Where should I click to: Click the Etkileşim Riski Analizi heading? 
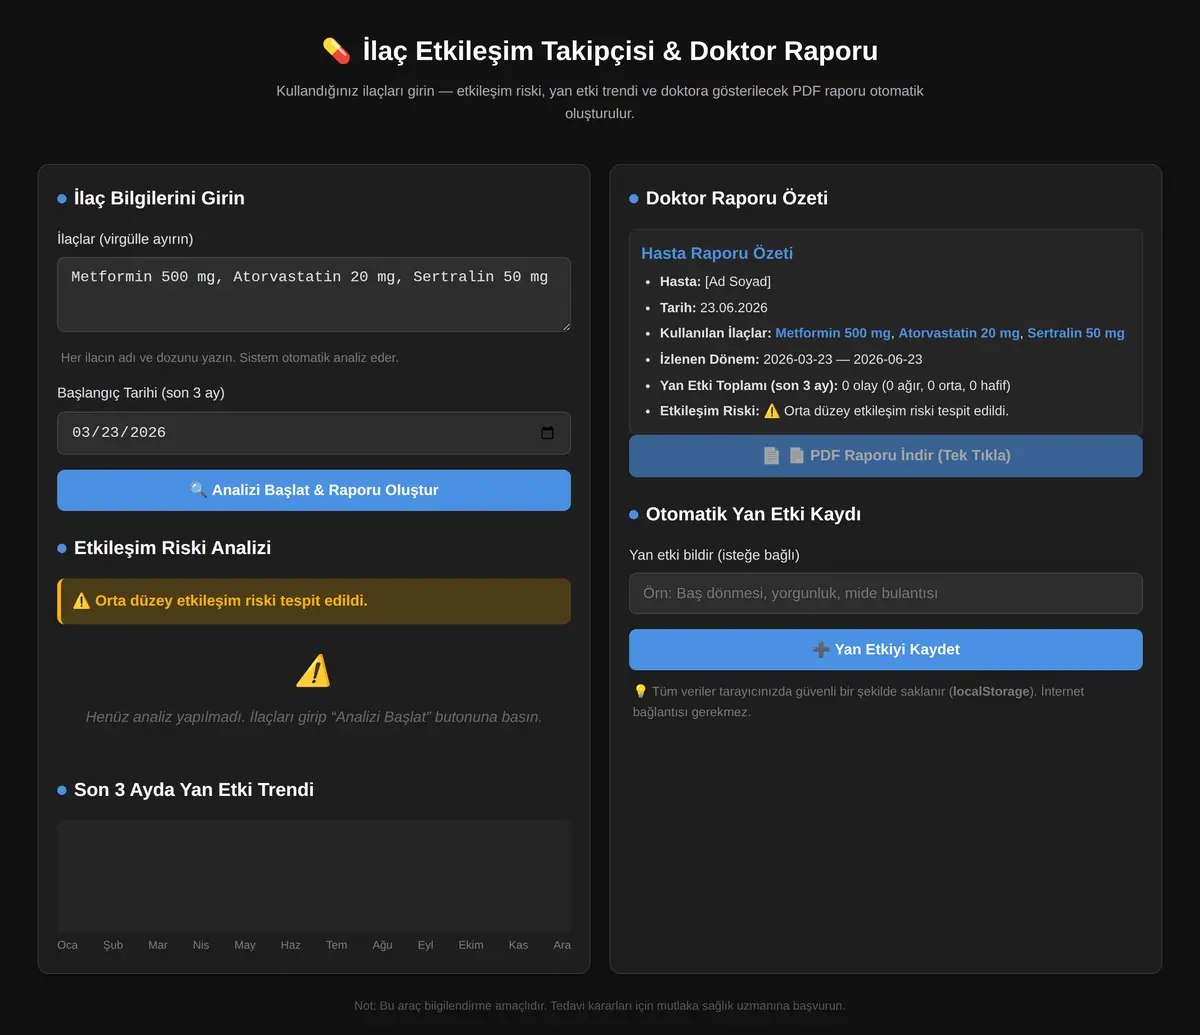[172, 548]
